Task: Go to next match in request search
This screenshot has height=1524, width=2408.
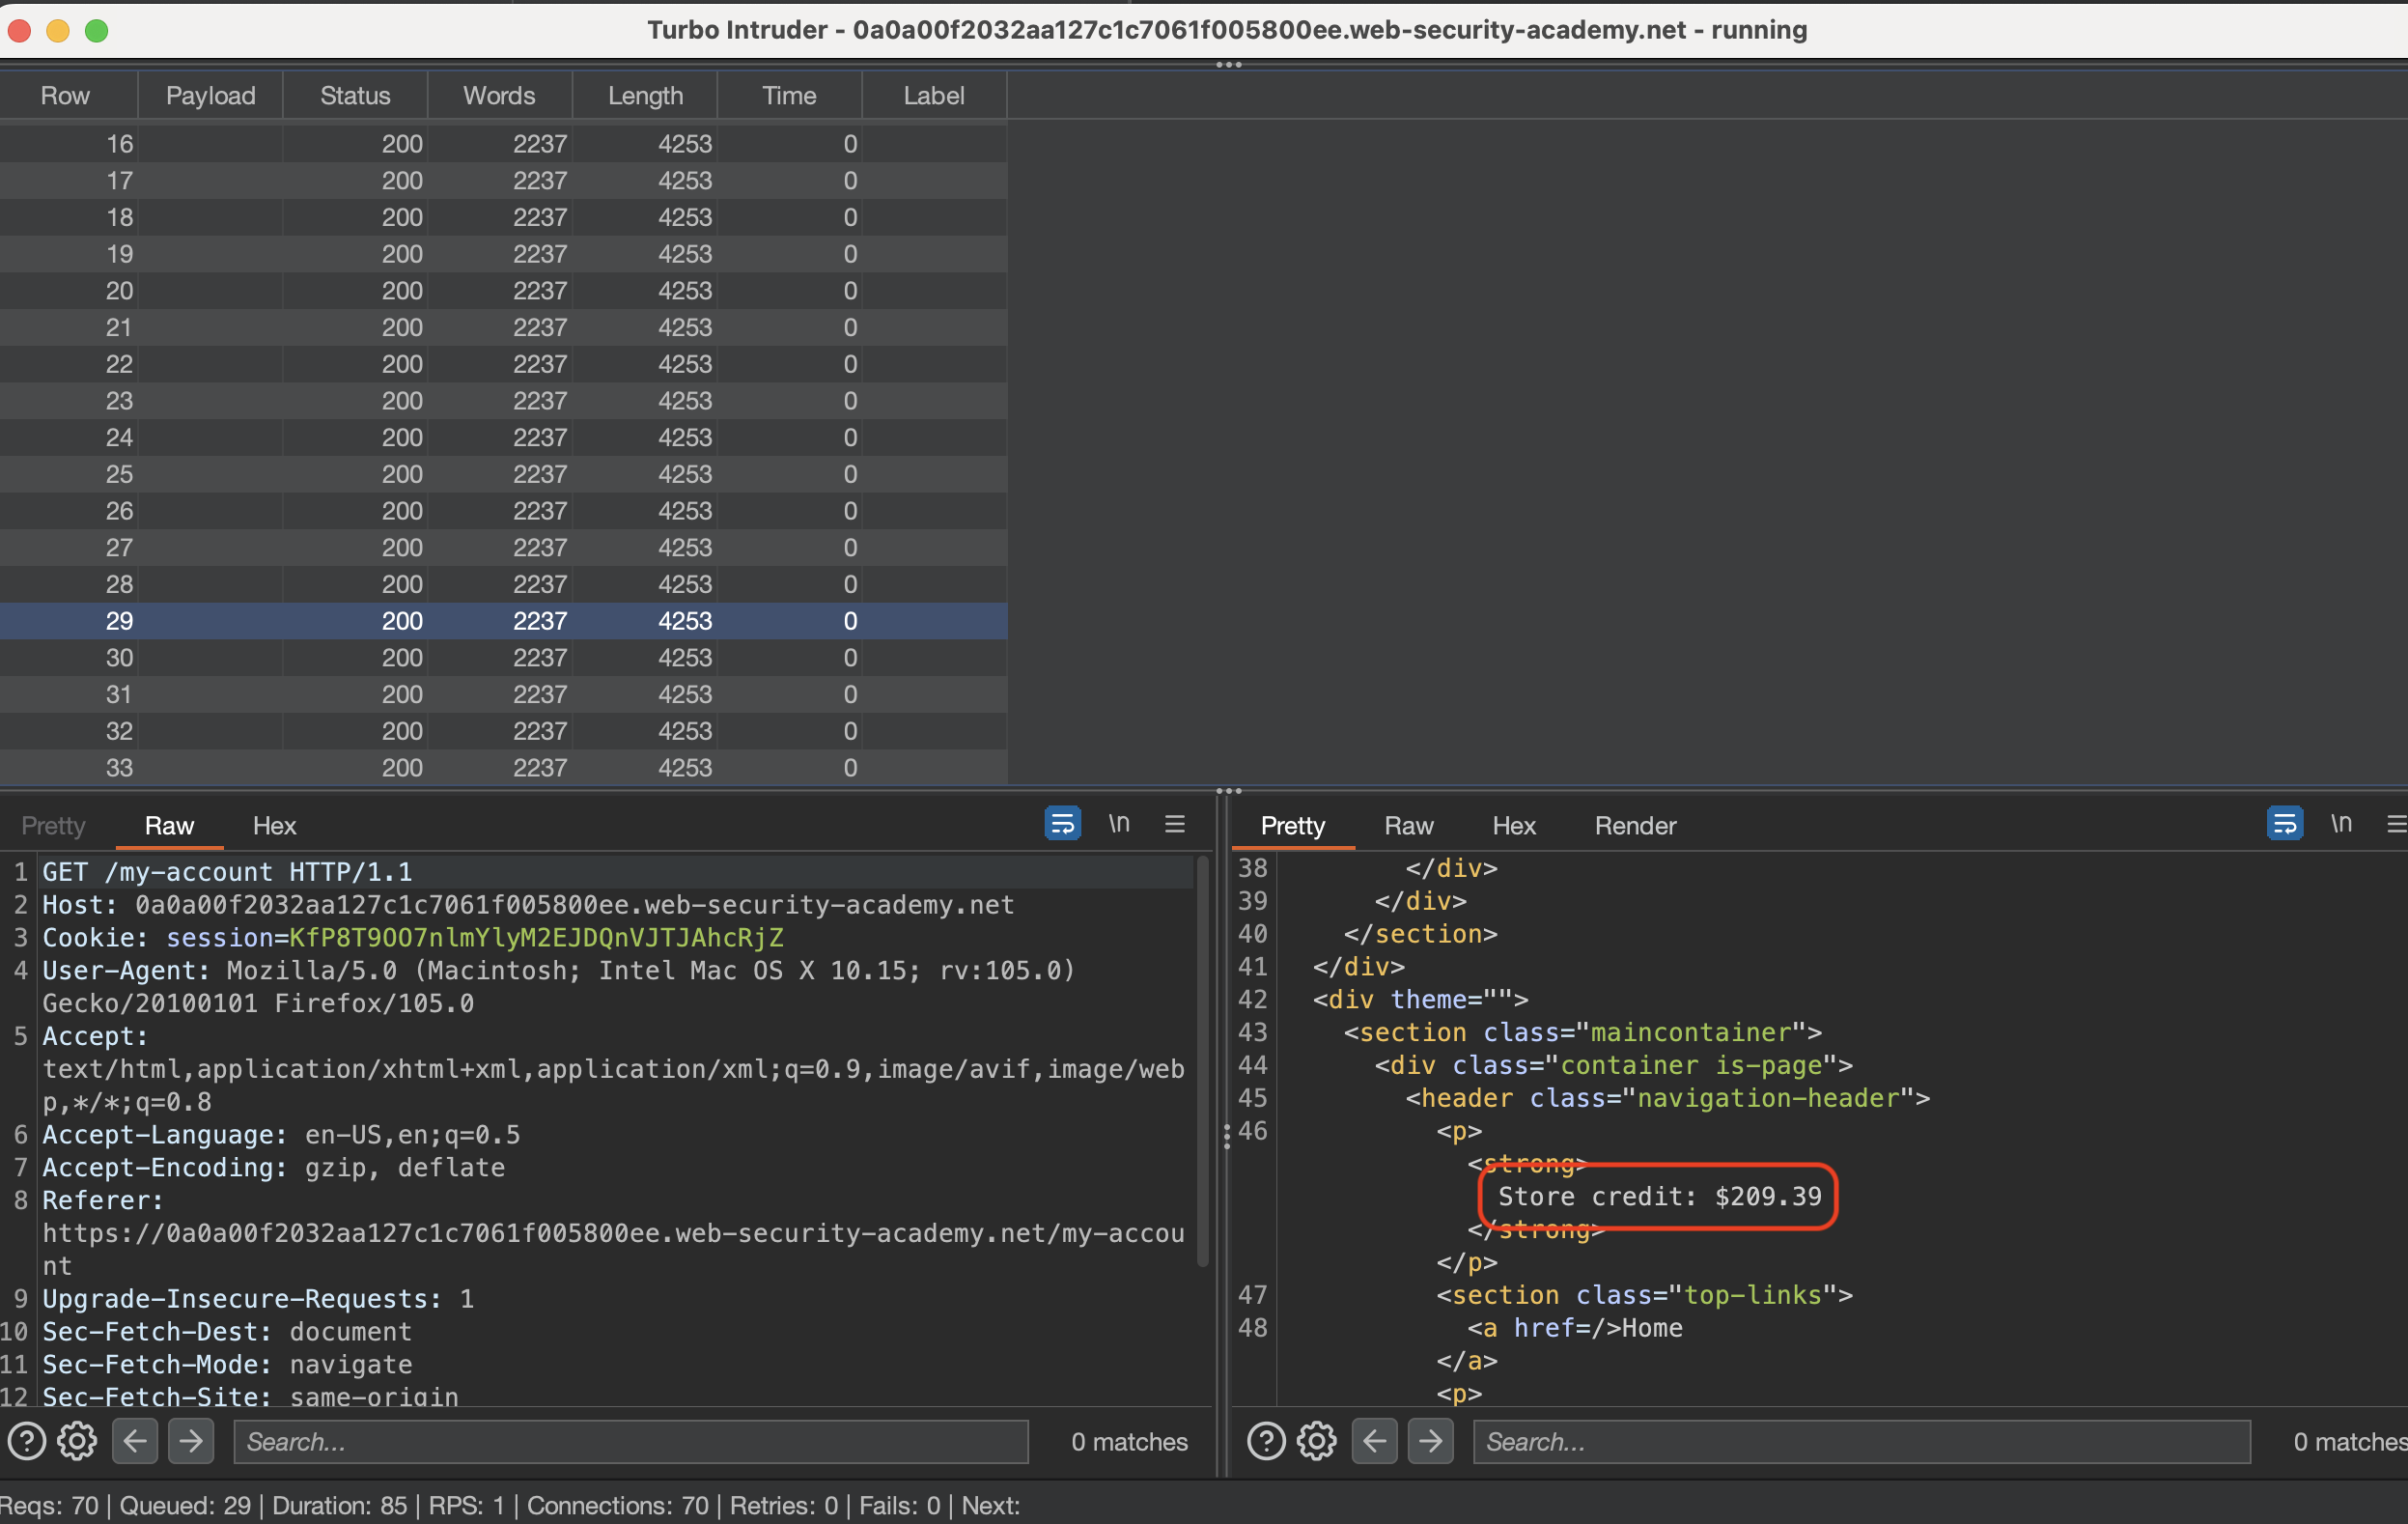Action: 190,1441
